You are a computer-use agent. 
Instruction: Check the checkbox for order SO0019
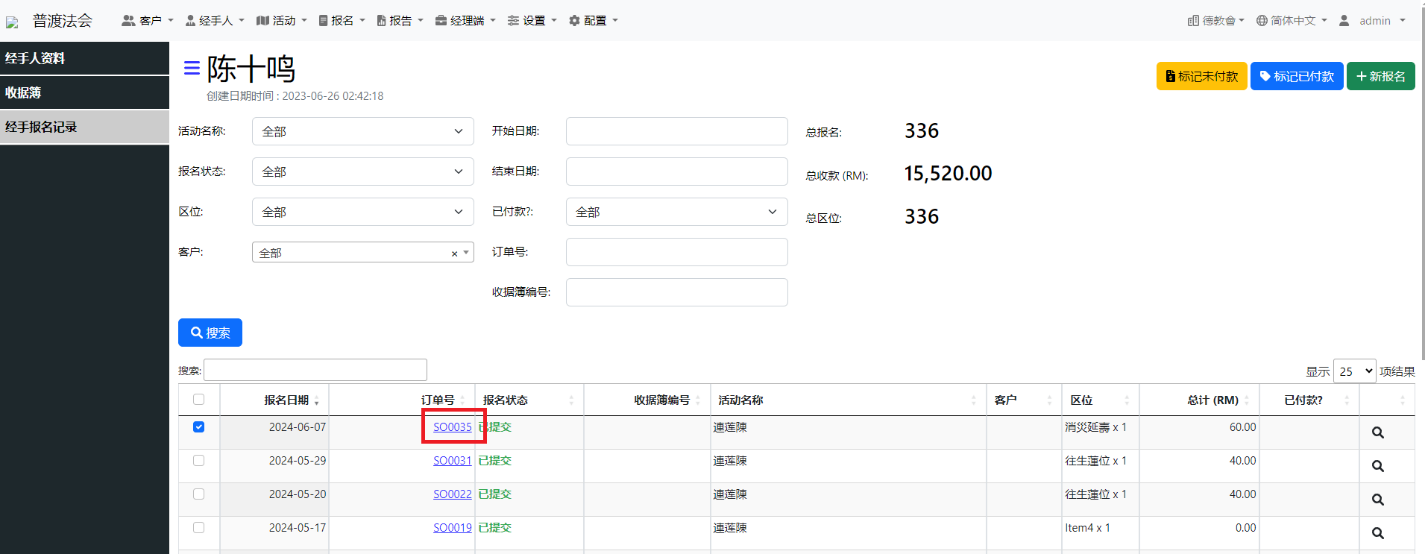point(198,527)
